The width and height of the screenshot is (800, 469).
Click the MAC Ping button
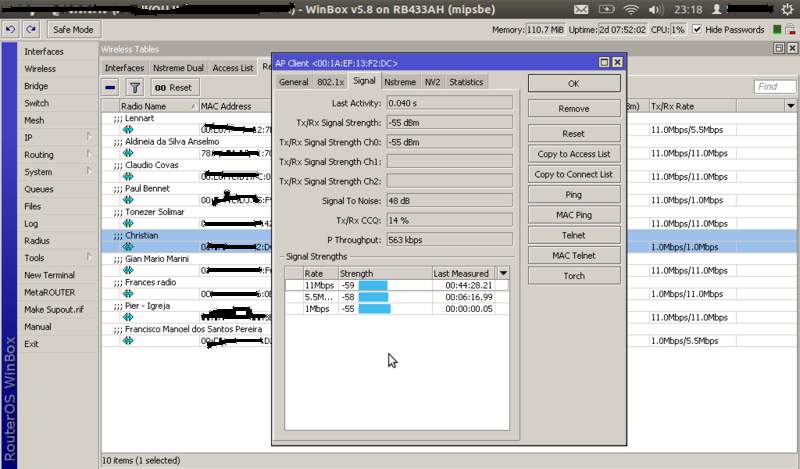[574, 215]
